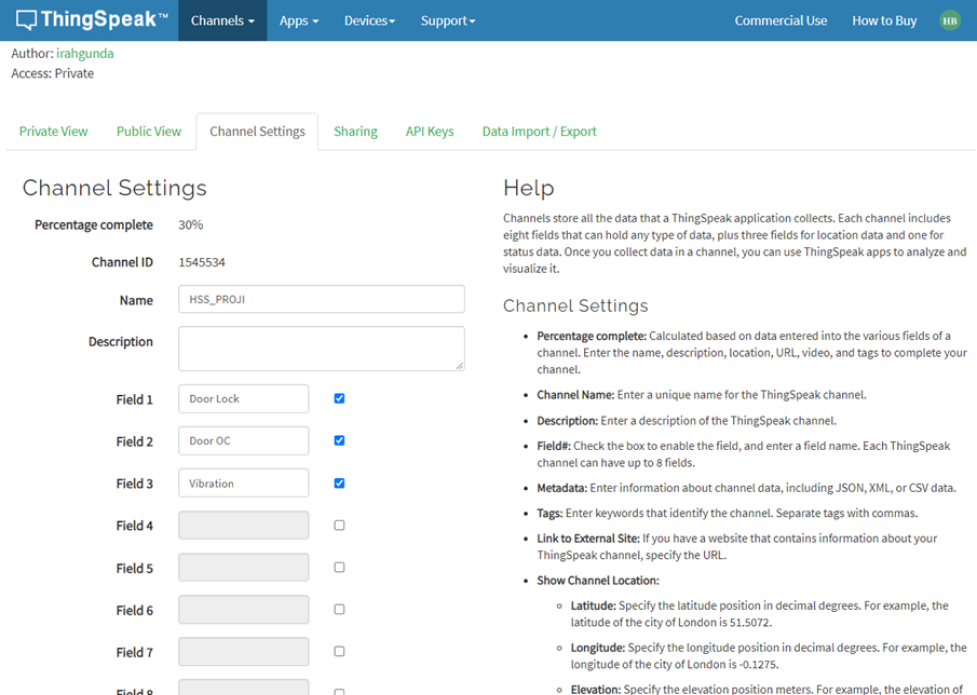
Task: Click into the Description text area
Action: click(321, 348)
